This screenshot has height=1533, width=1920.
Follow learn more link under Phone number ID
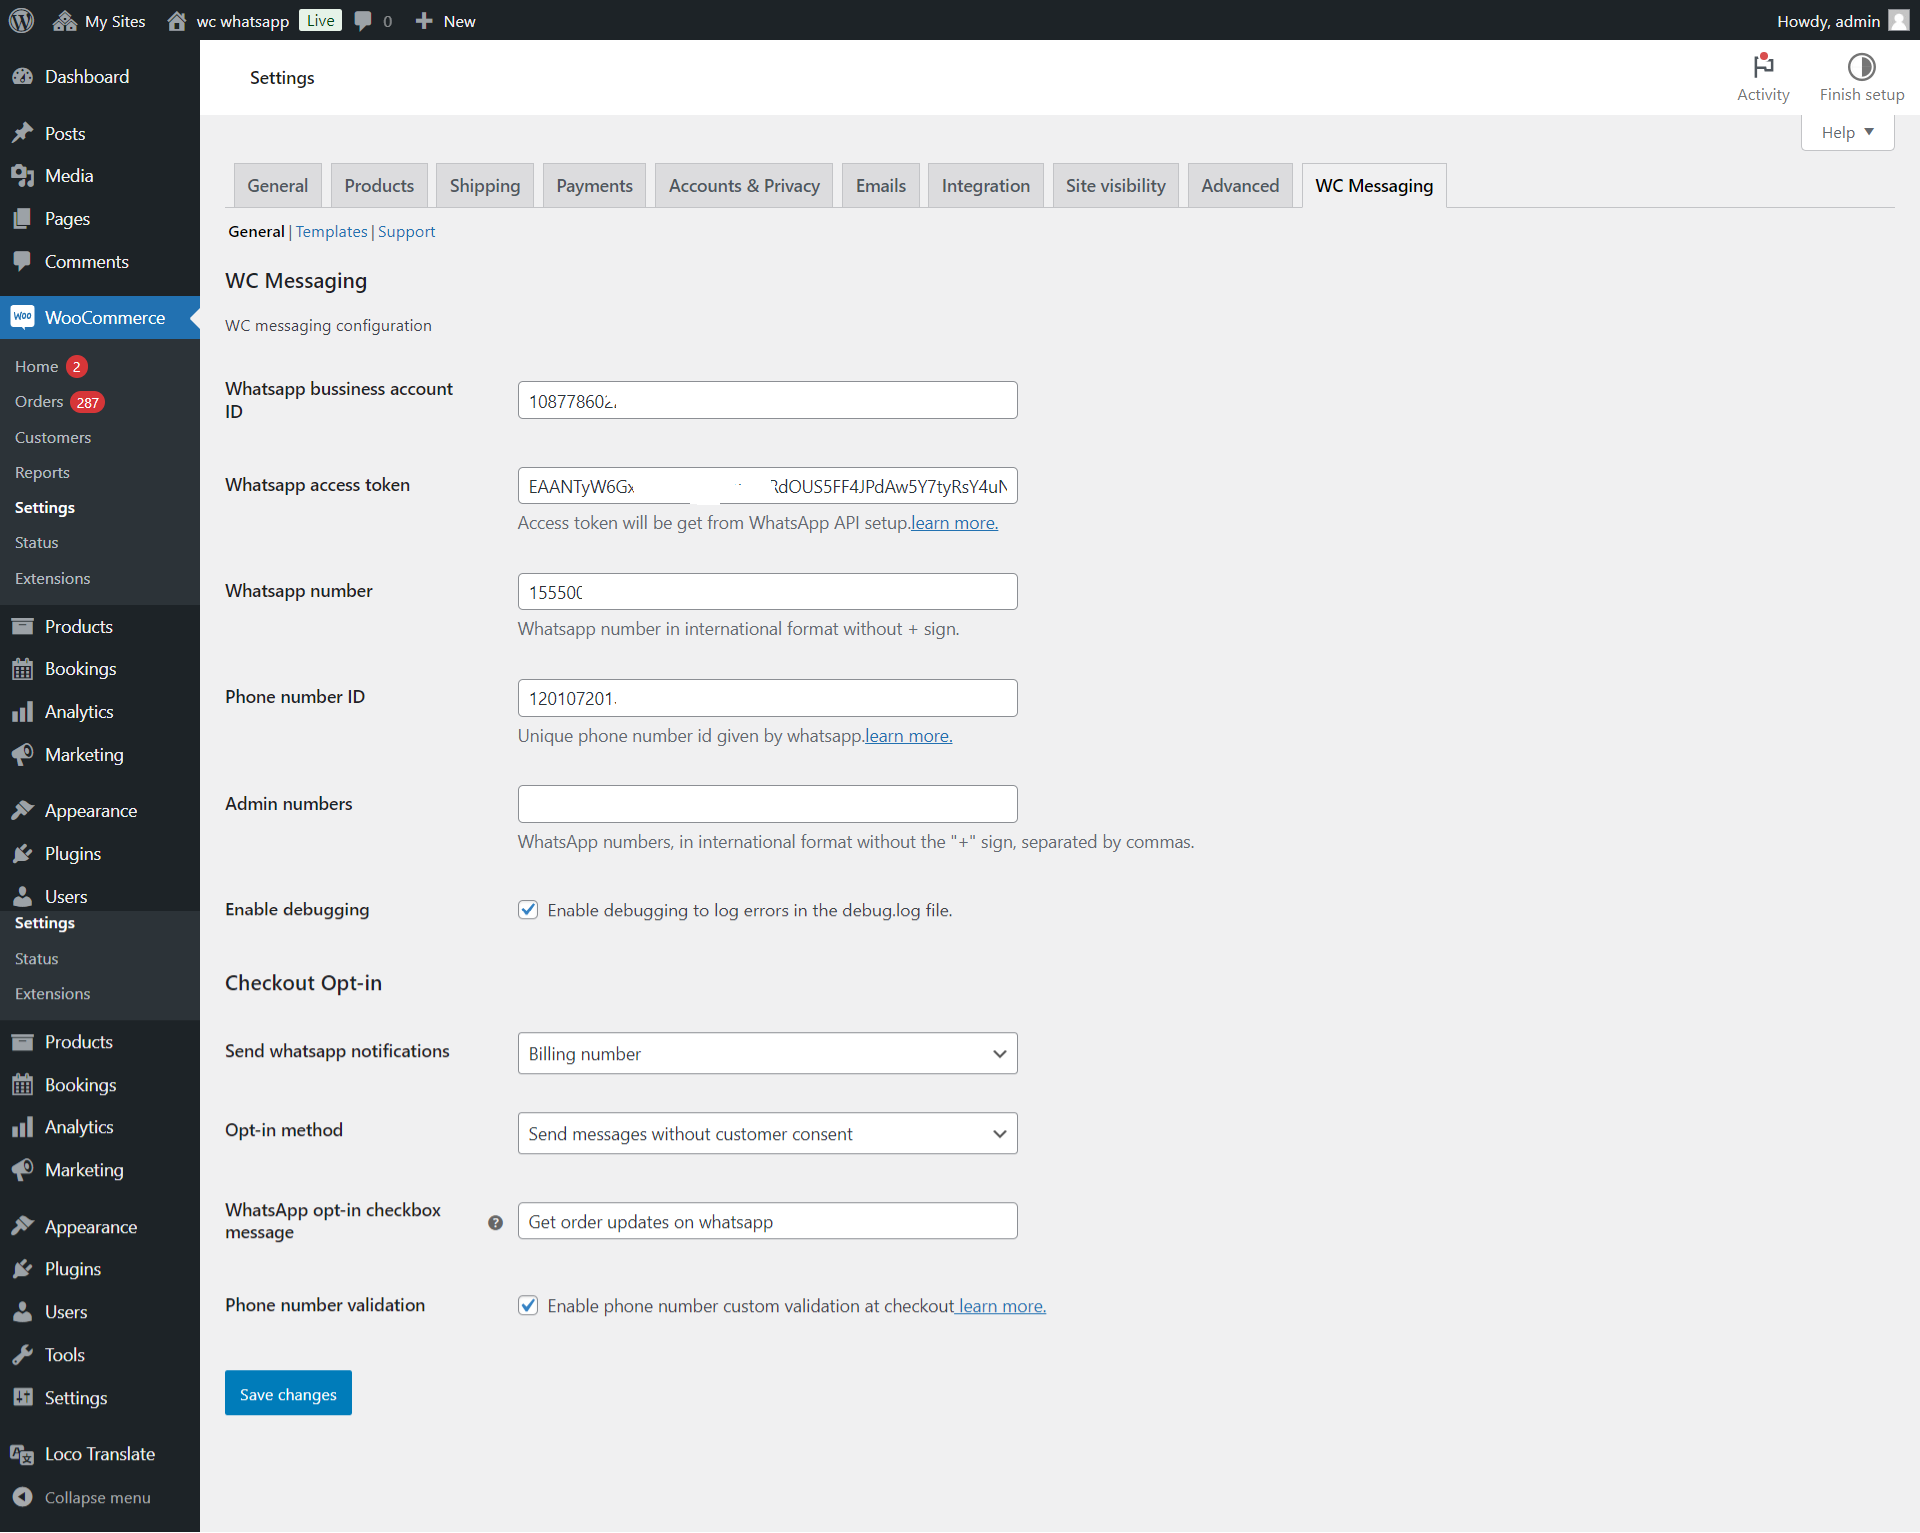tap(908, 736)
